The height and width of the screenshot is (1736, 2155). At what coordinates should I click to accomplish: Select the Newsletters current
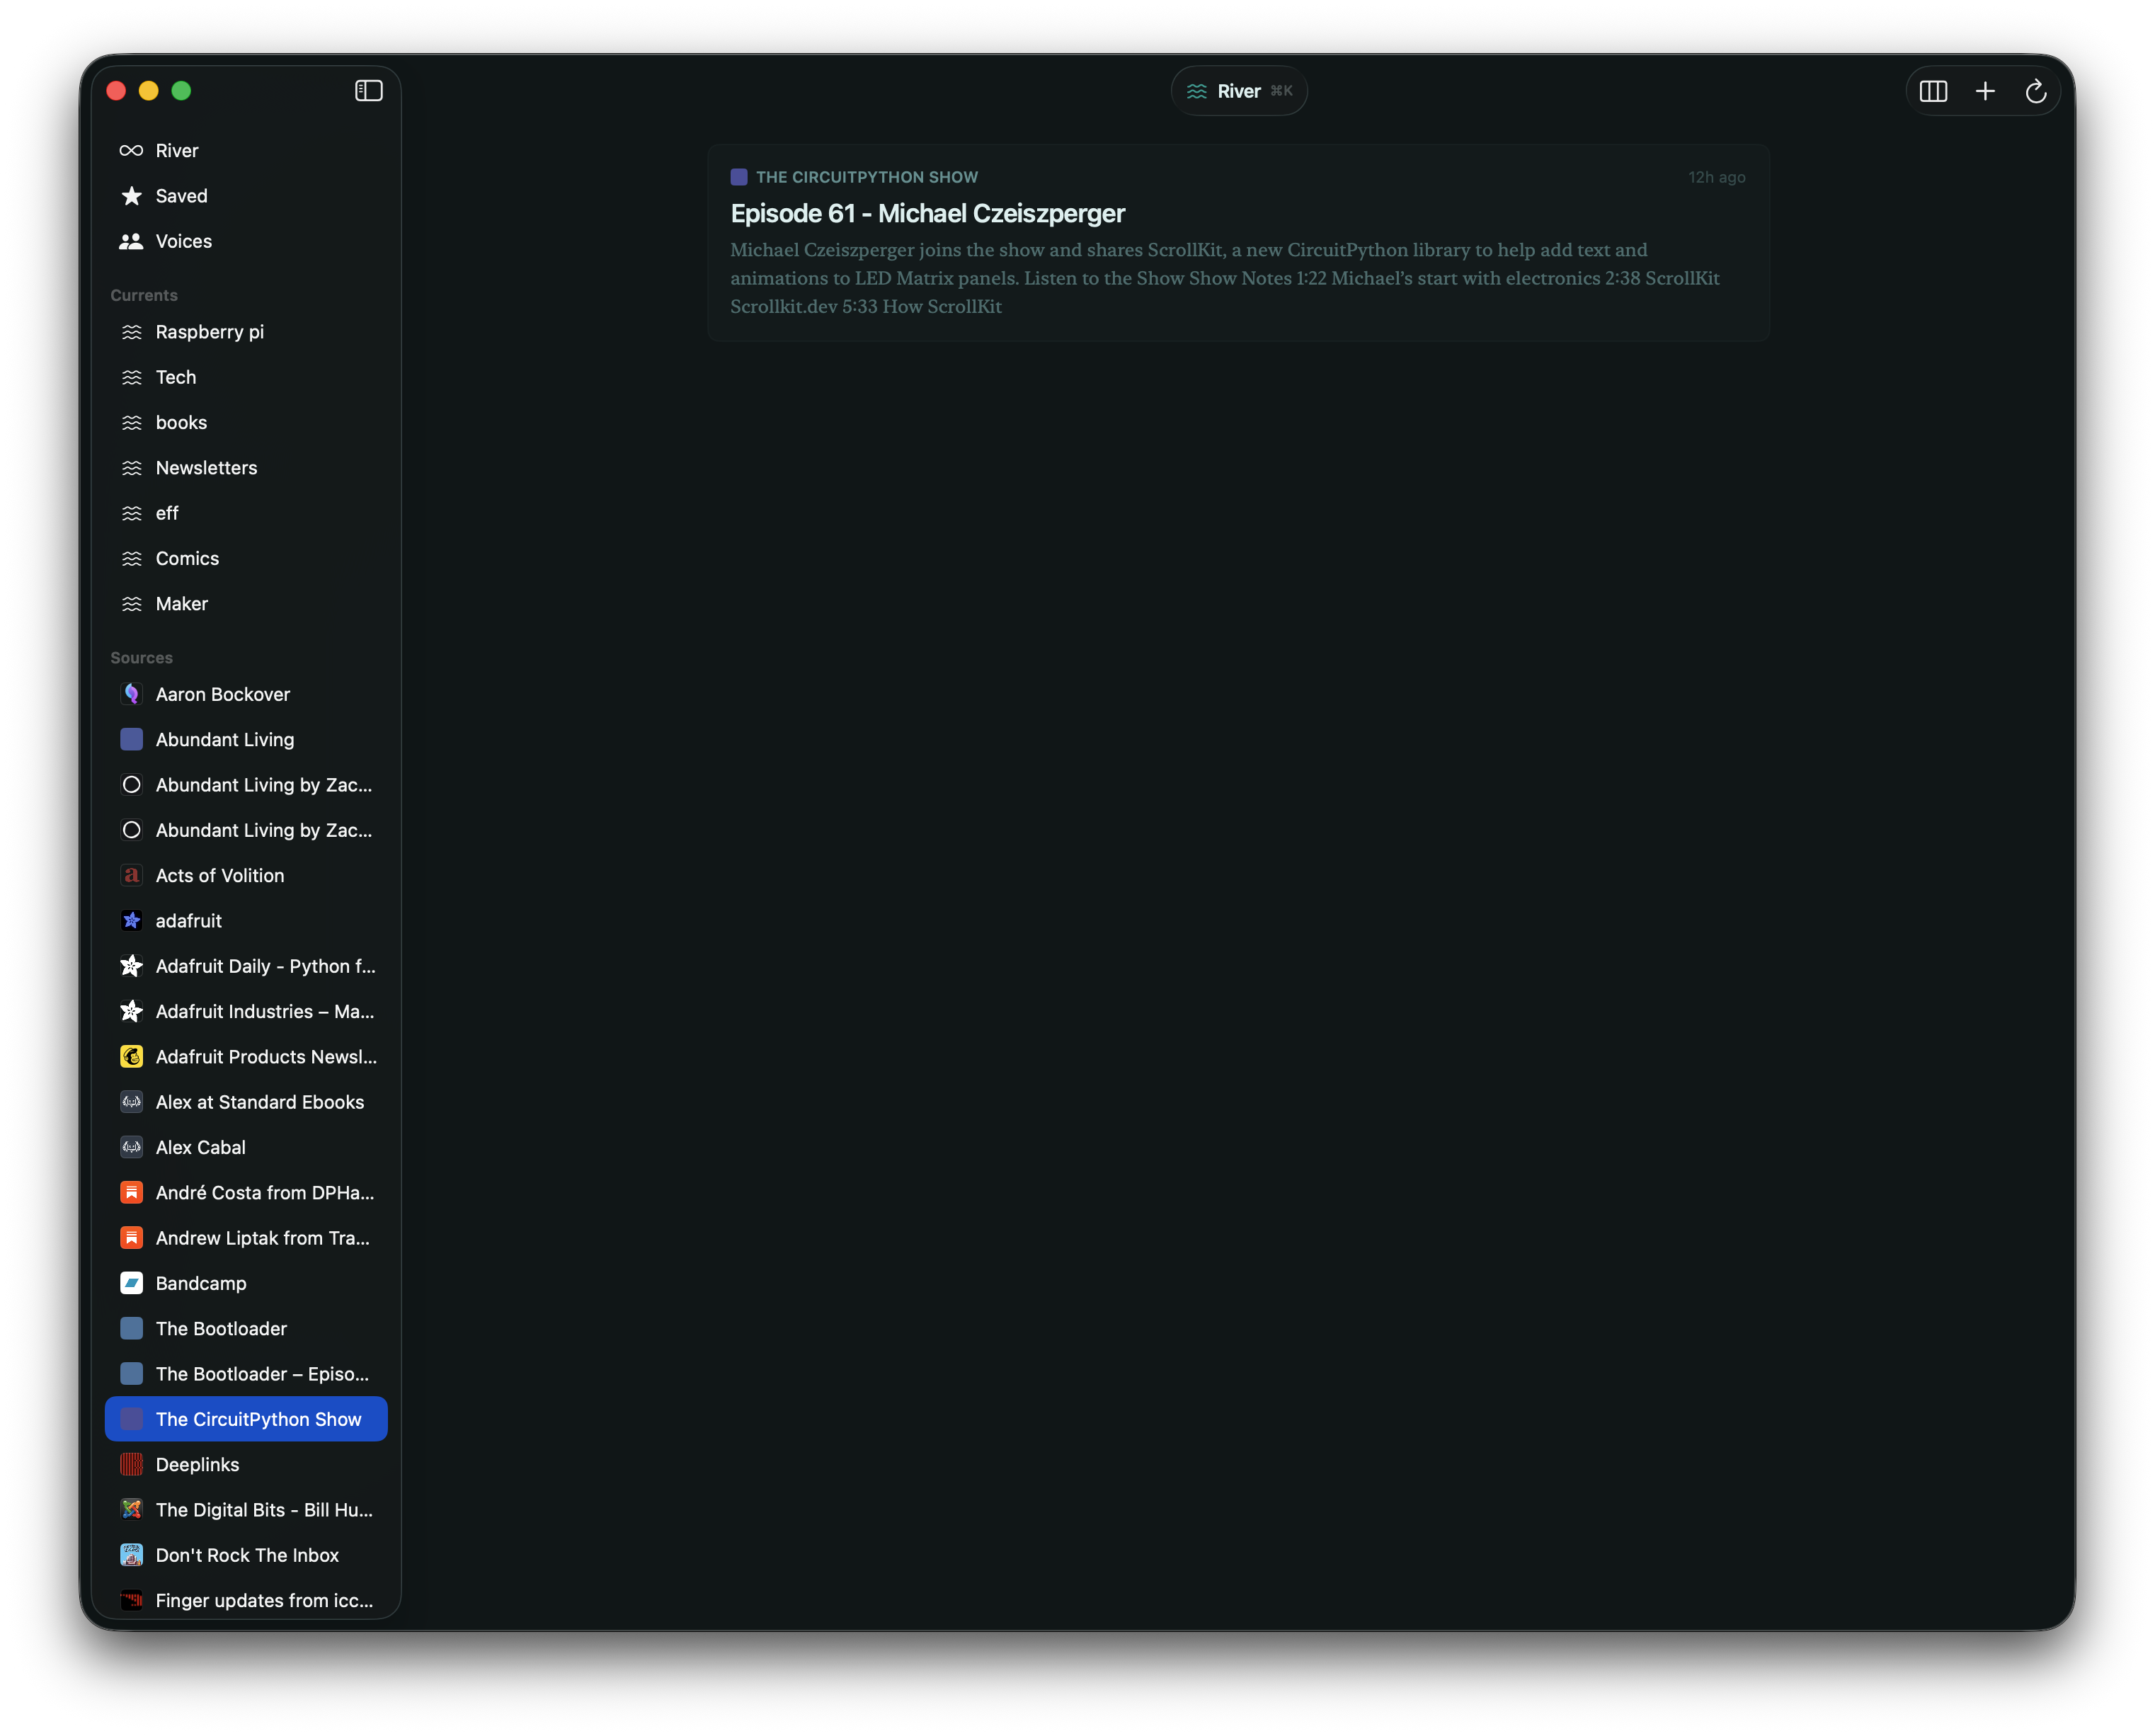point(246,468)
